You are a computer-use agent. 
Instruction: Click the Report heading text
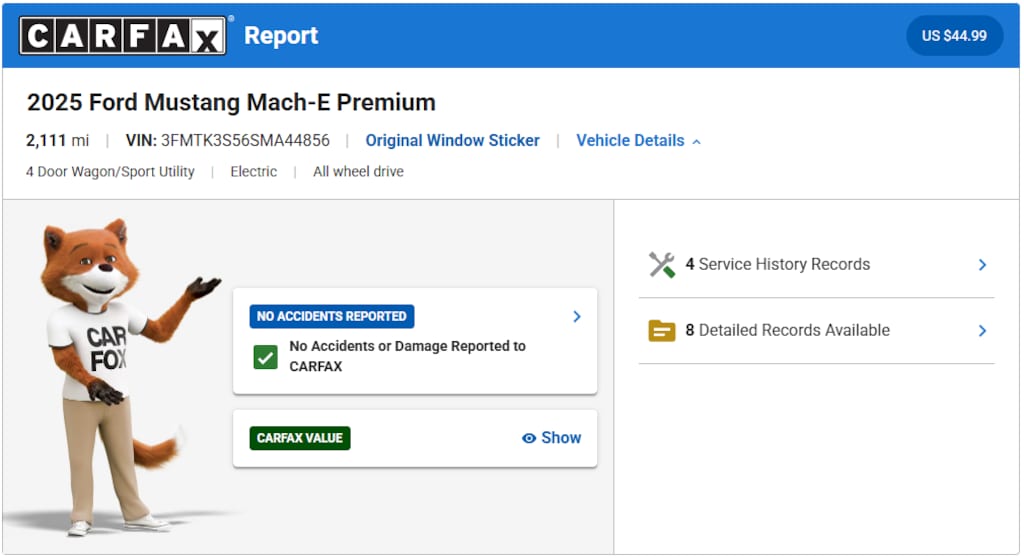281,35
